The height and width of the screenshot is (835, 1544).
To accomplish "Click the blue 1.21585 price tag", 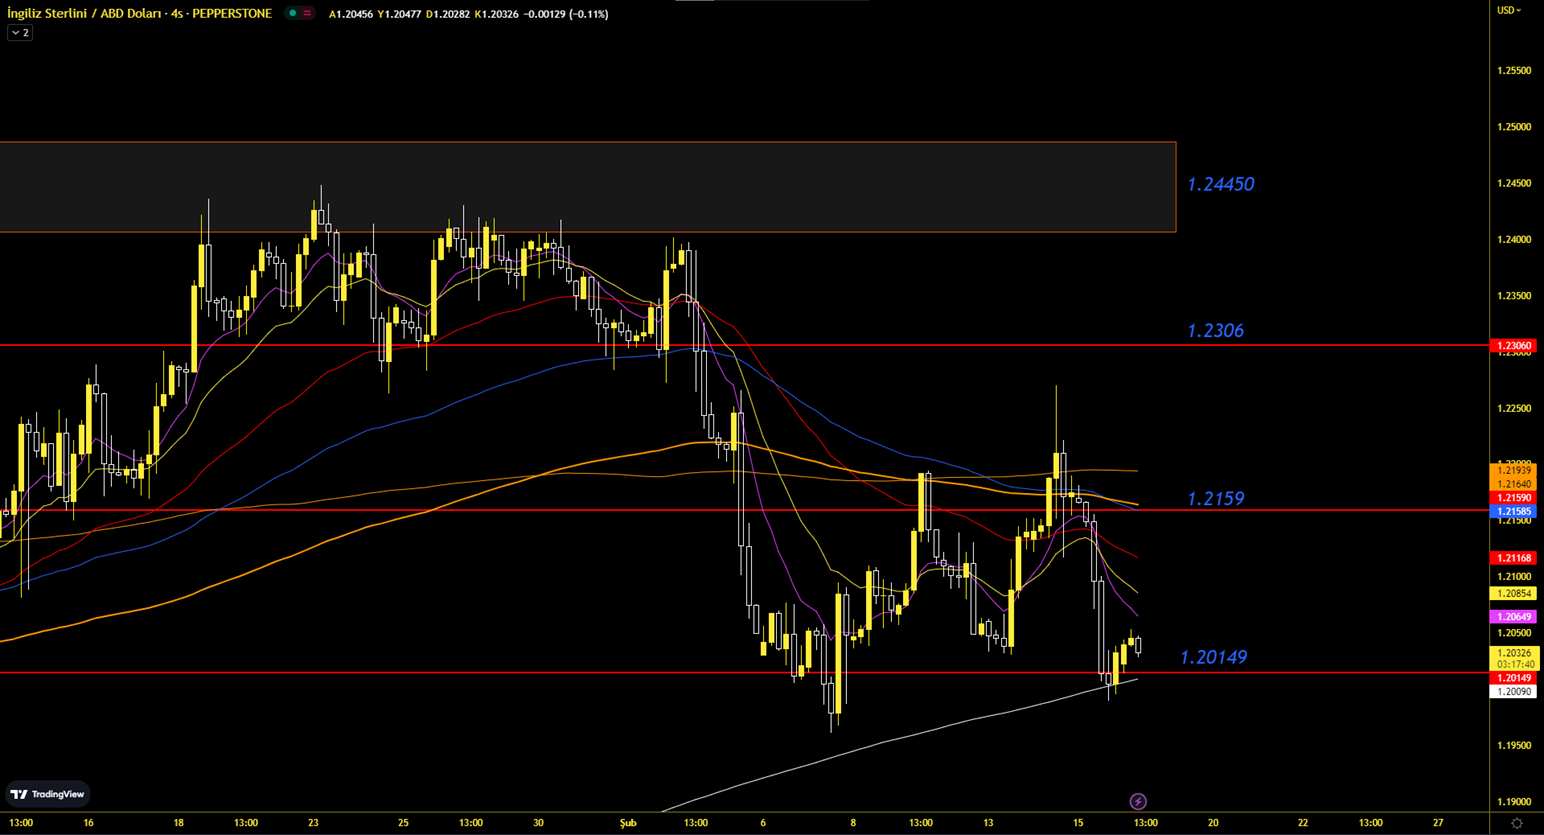I will tap(1514, 511).
